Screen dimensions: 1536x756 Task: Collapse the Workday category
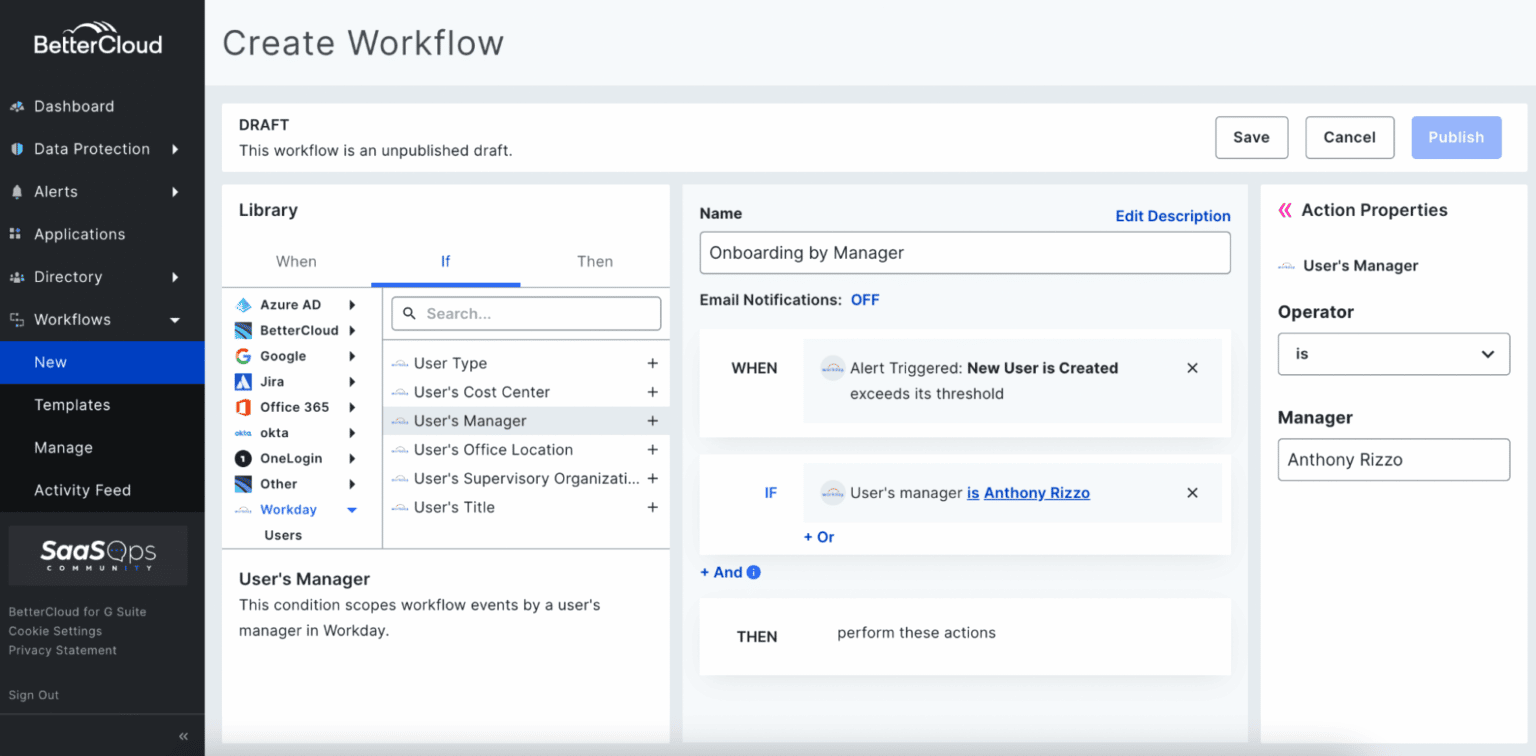(x=351, y=510)
